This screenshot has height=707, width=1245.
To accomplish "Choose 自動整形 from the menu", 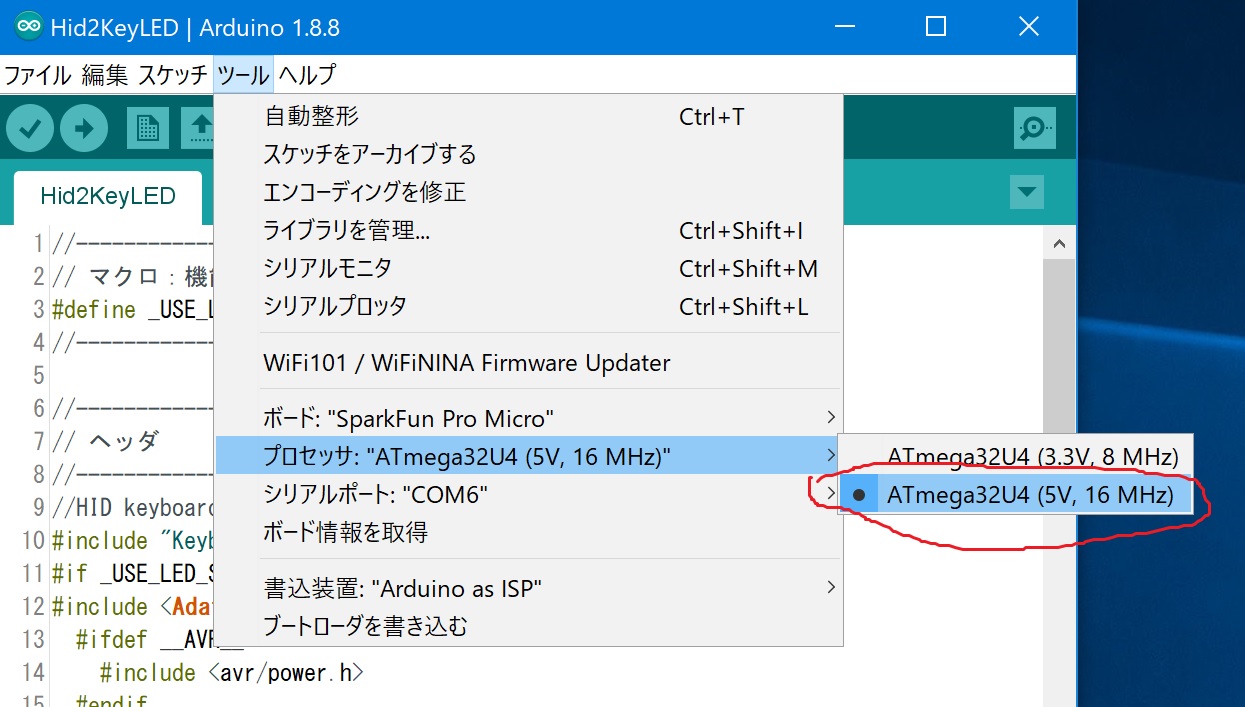I will (529, 117).
